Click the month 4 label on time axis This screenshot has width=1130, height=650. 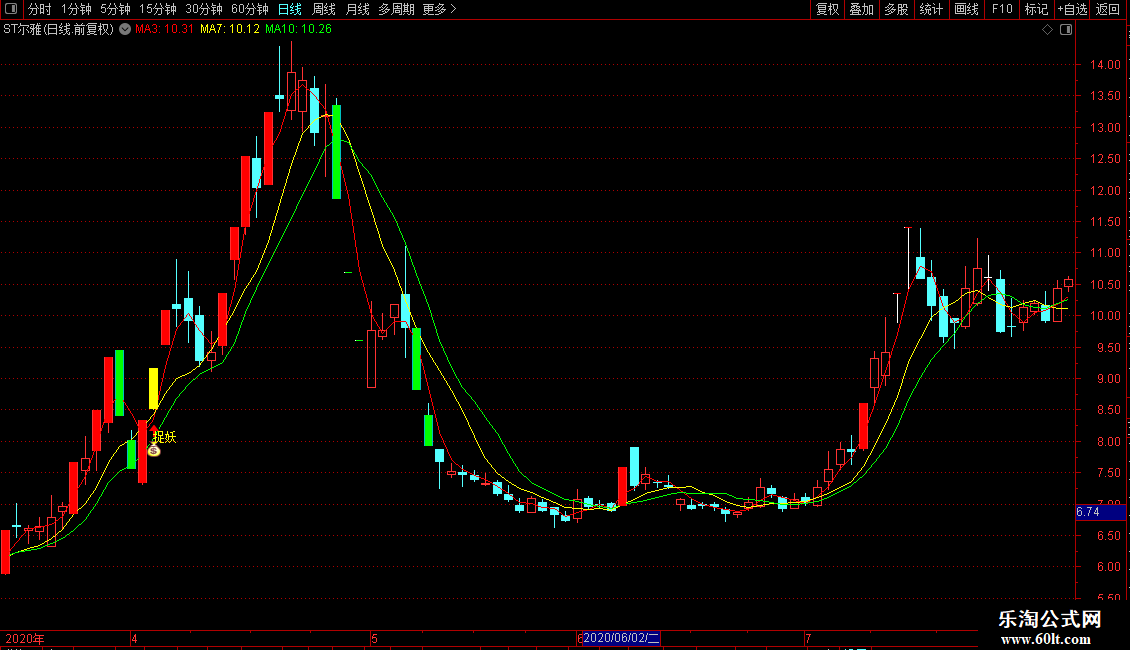134,638
